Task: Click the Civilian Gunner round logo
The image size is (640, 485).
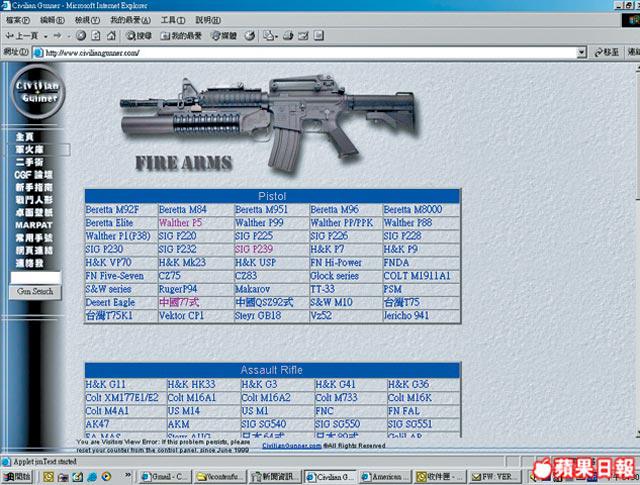Action: (38, 92)
